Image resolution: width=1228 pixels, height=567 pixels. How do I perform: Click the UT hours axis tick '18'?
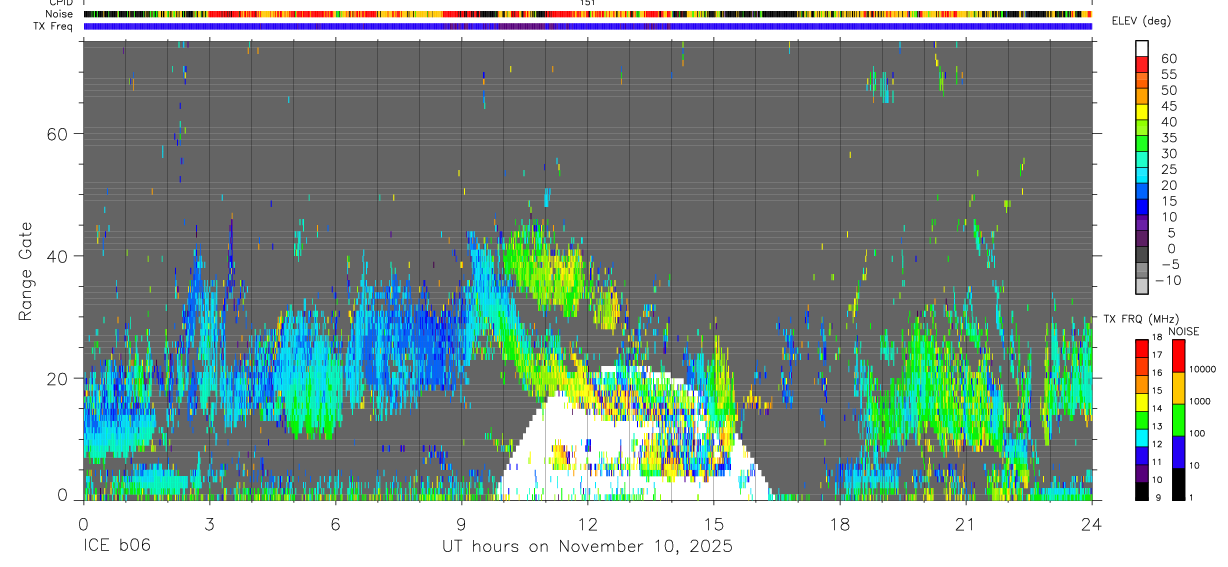[840, 524]
